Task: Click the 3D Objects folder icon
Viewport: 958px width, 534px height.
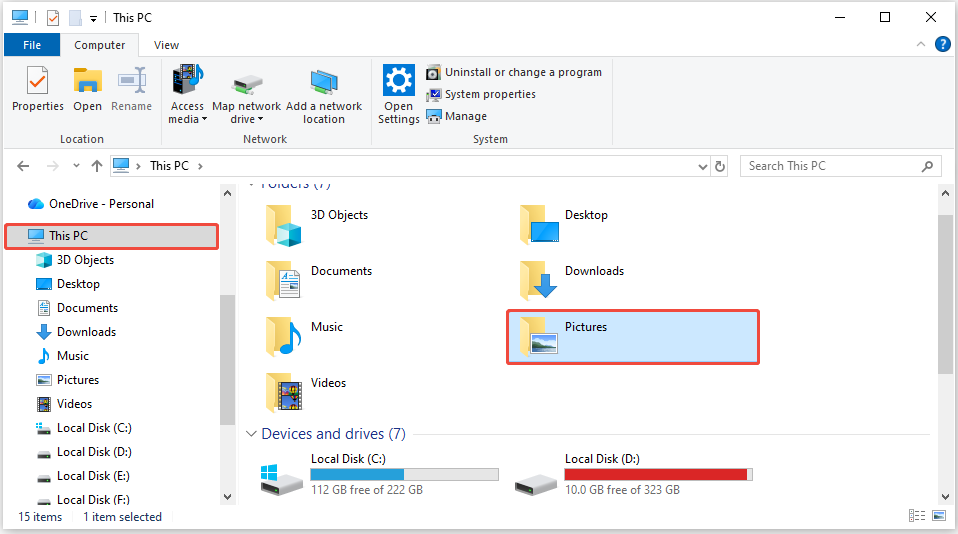Action: point(283,225)
